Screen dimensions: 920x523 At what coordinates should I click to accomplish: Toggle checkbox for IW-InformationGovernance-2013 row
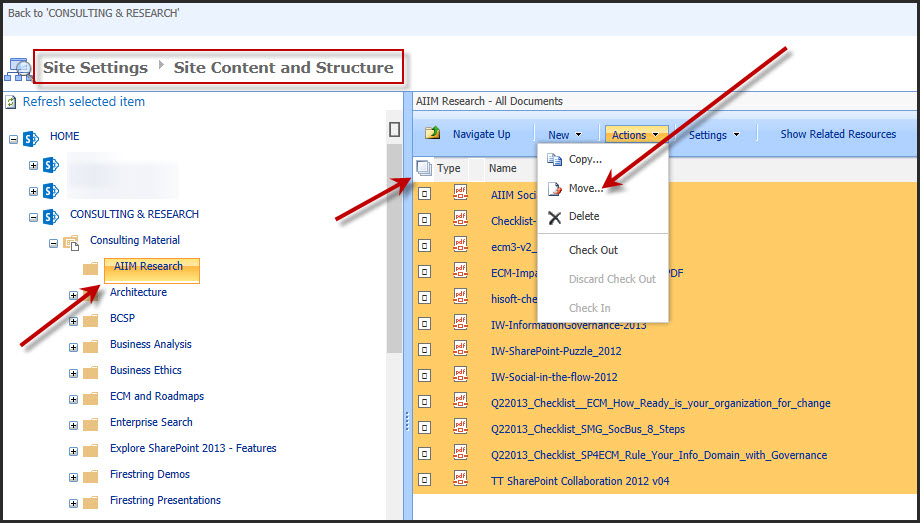point(424,324)
